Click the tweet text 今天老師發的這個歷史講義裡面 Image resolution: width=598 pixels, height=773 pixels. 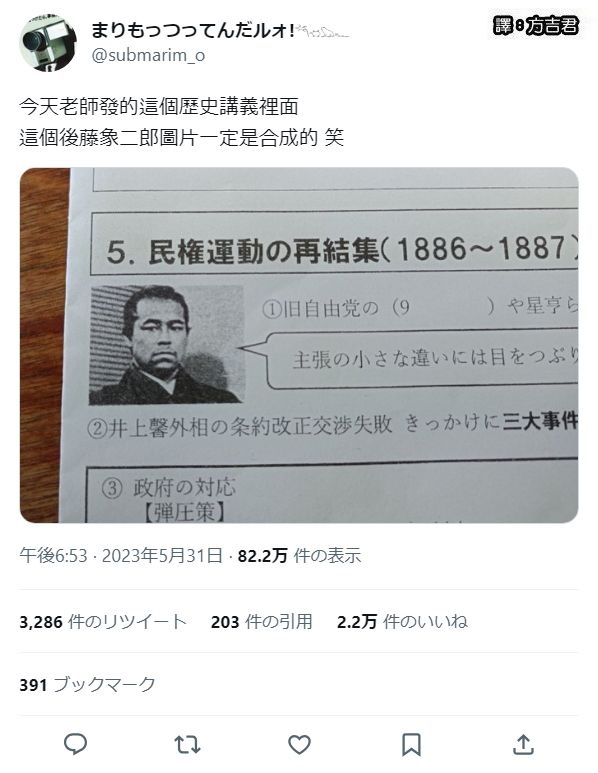pos(159,106)
